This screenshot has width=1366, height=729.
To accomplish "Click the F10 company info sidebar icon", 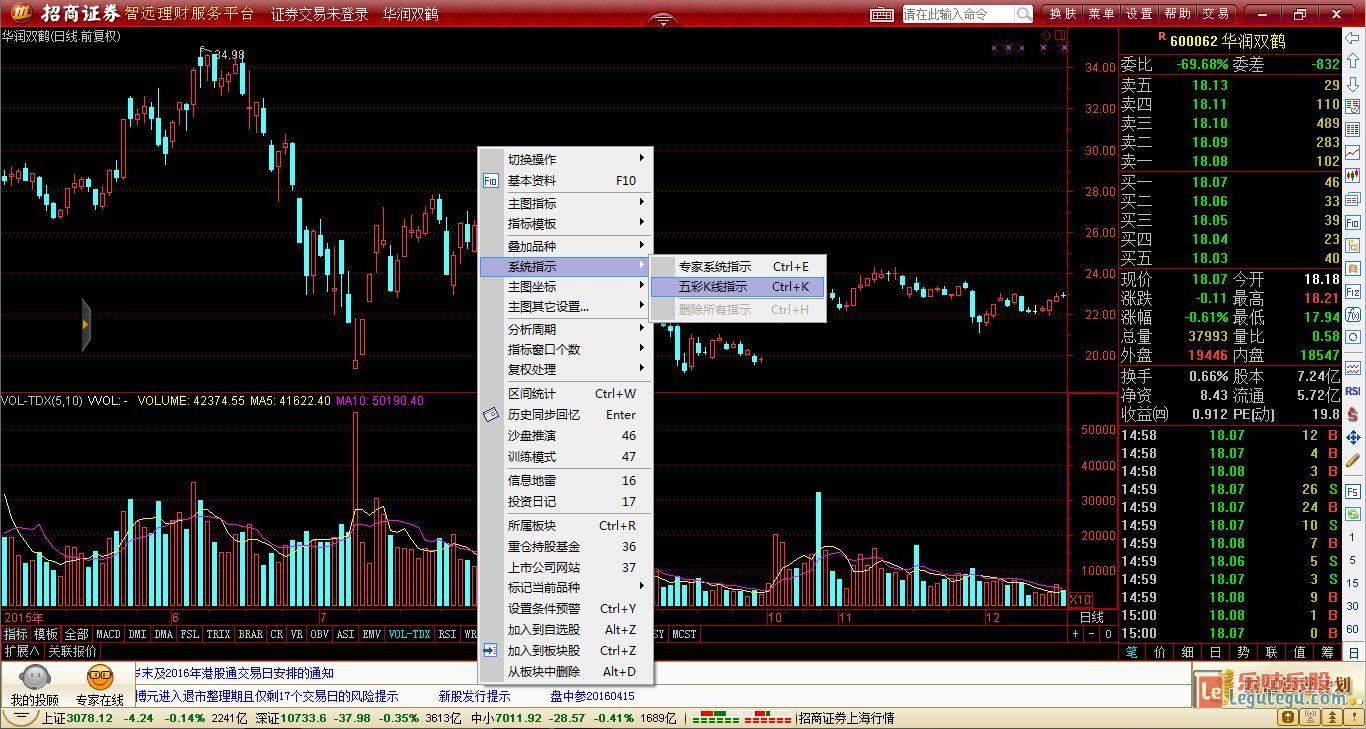I will (x=1352, y=223).
